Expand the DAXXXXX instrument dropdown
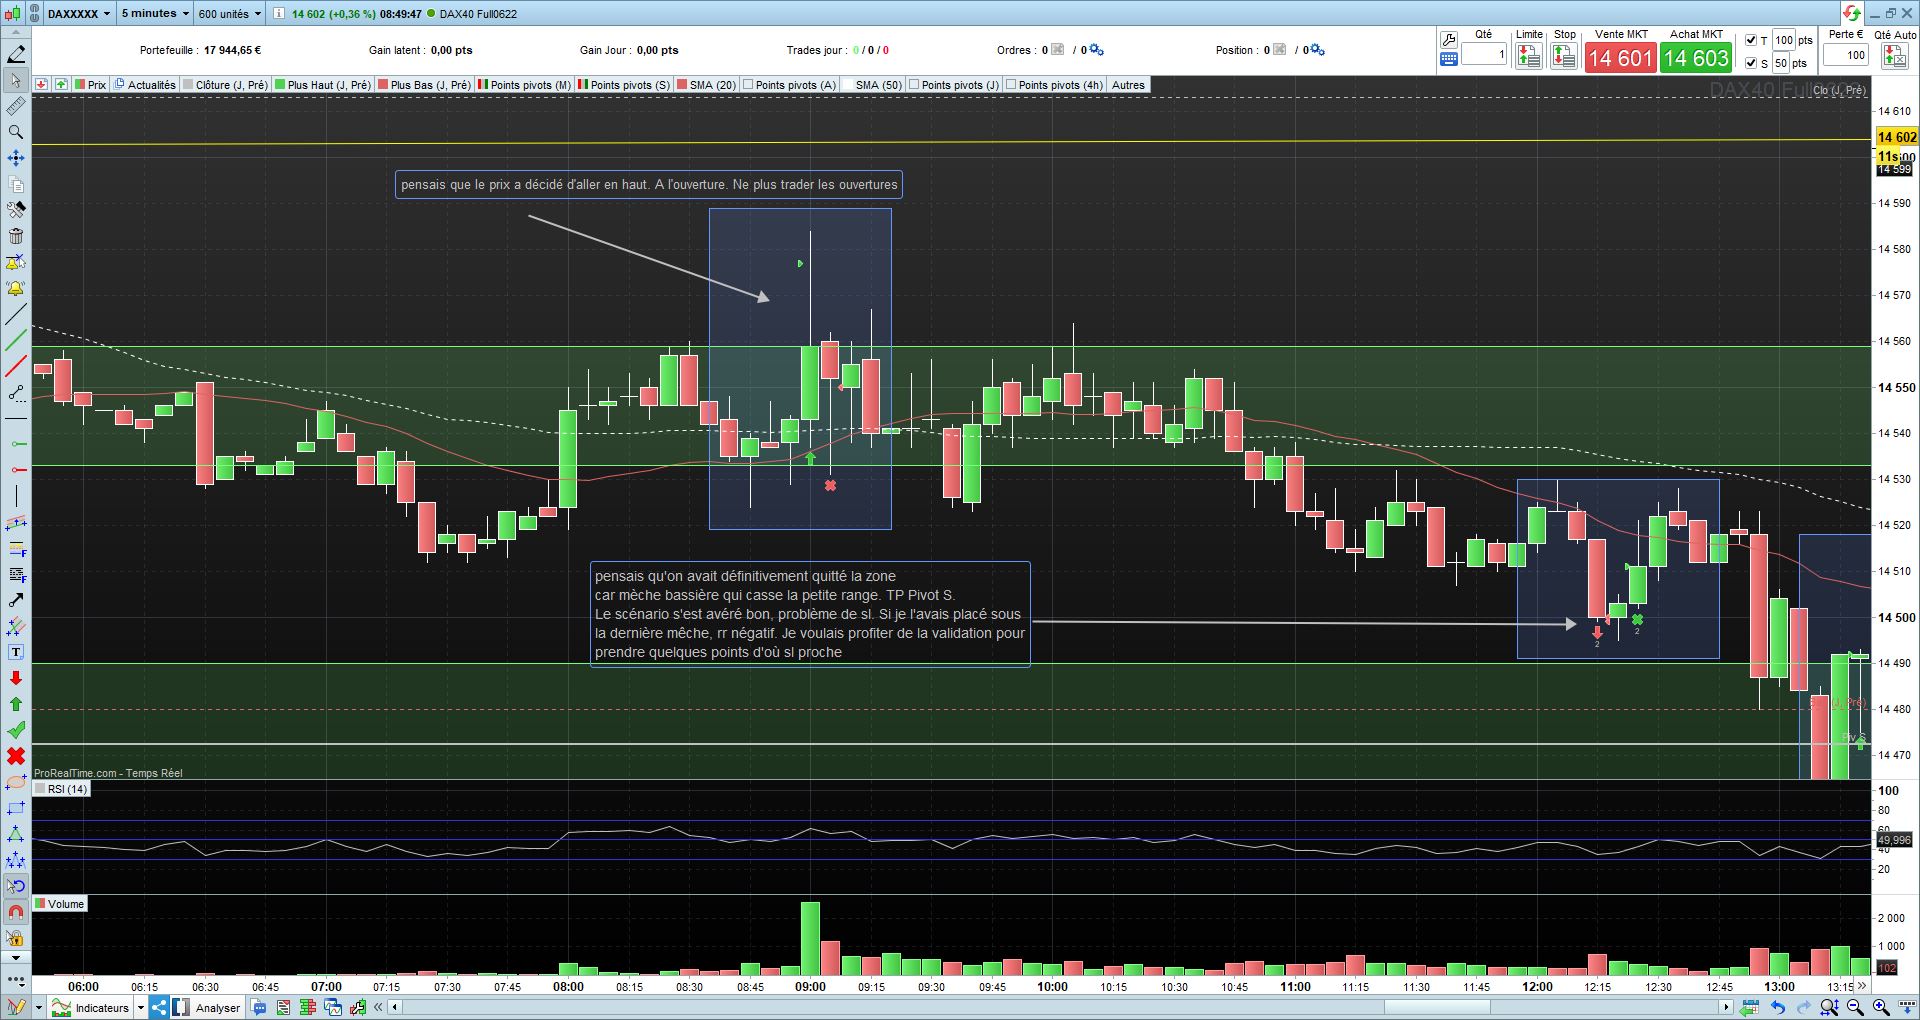Viewport: 1920px width, 1020px height. pos(79,13)
